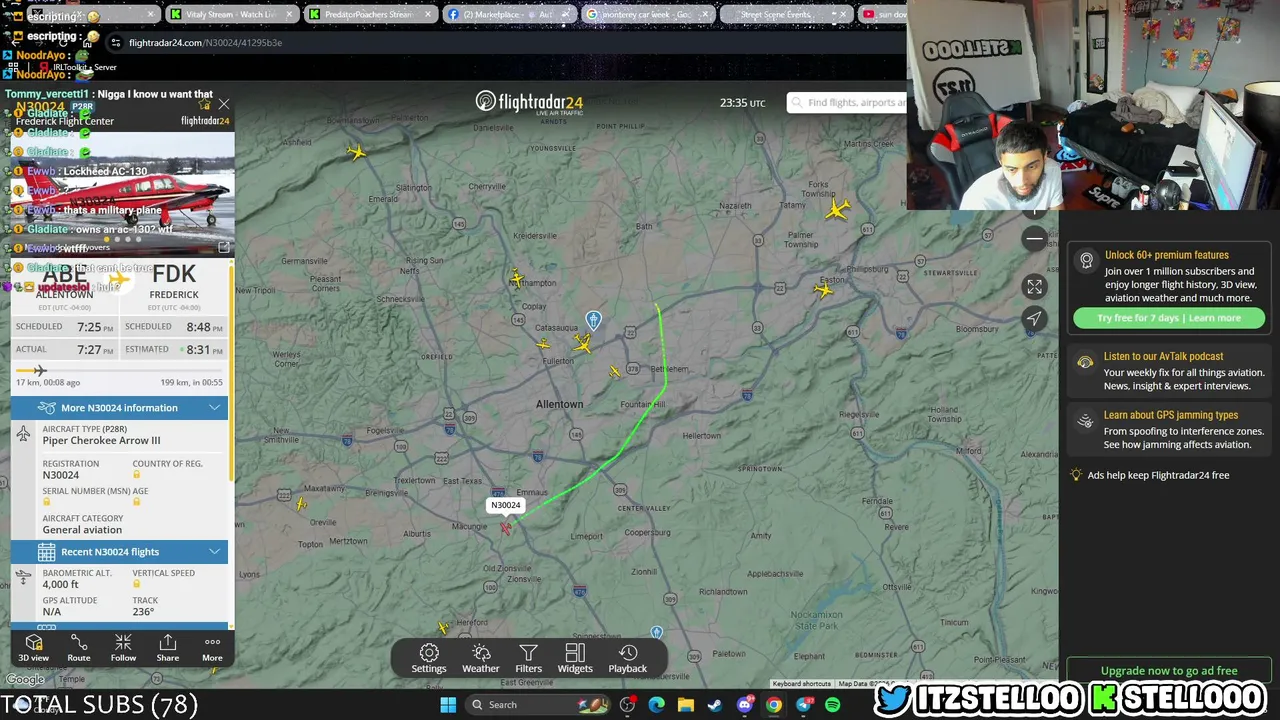Click the 23:35 UTC clock
The height and width of the screenshot is (720, 1280).
tap(743, 103)
